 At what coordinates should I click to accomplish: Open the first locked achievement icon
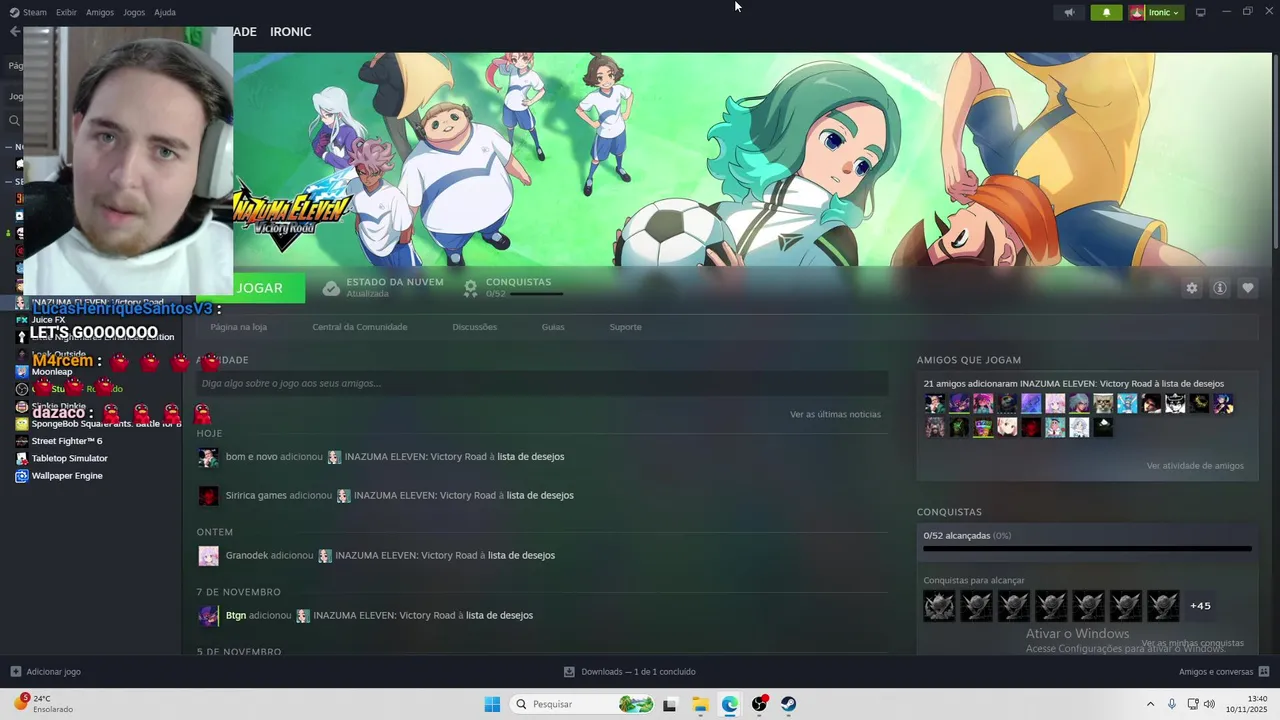[x=939, y=606]
